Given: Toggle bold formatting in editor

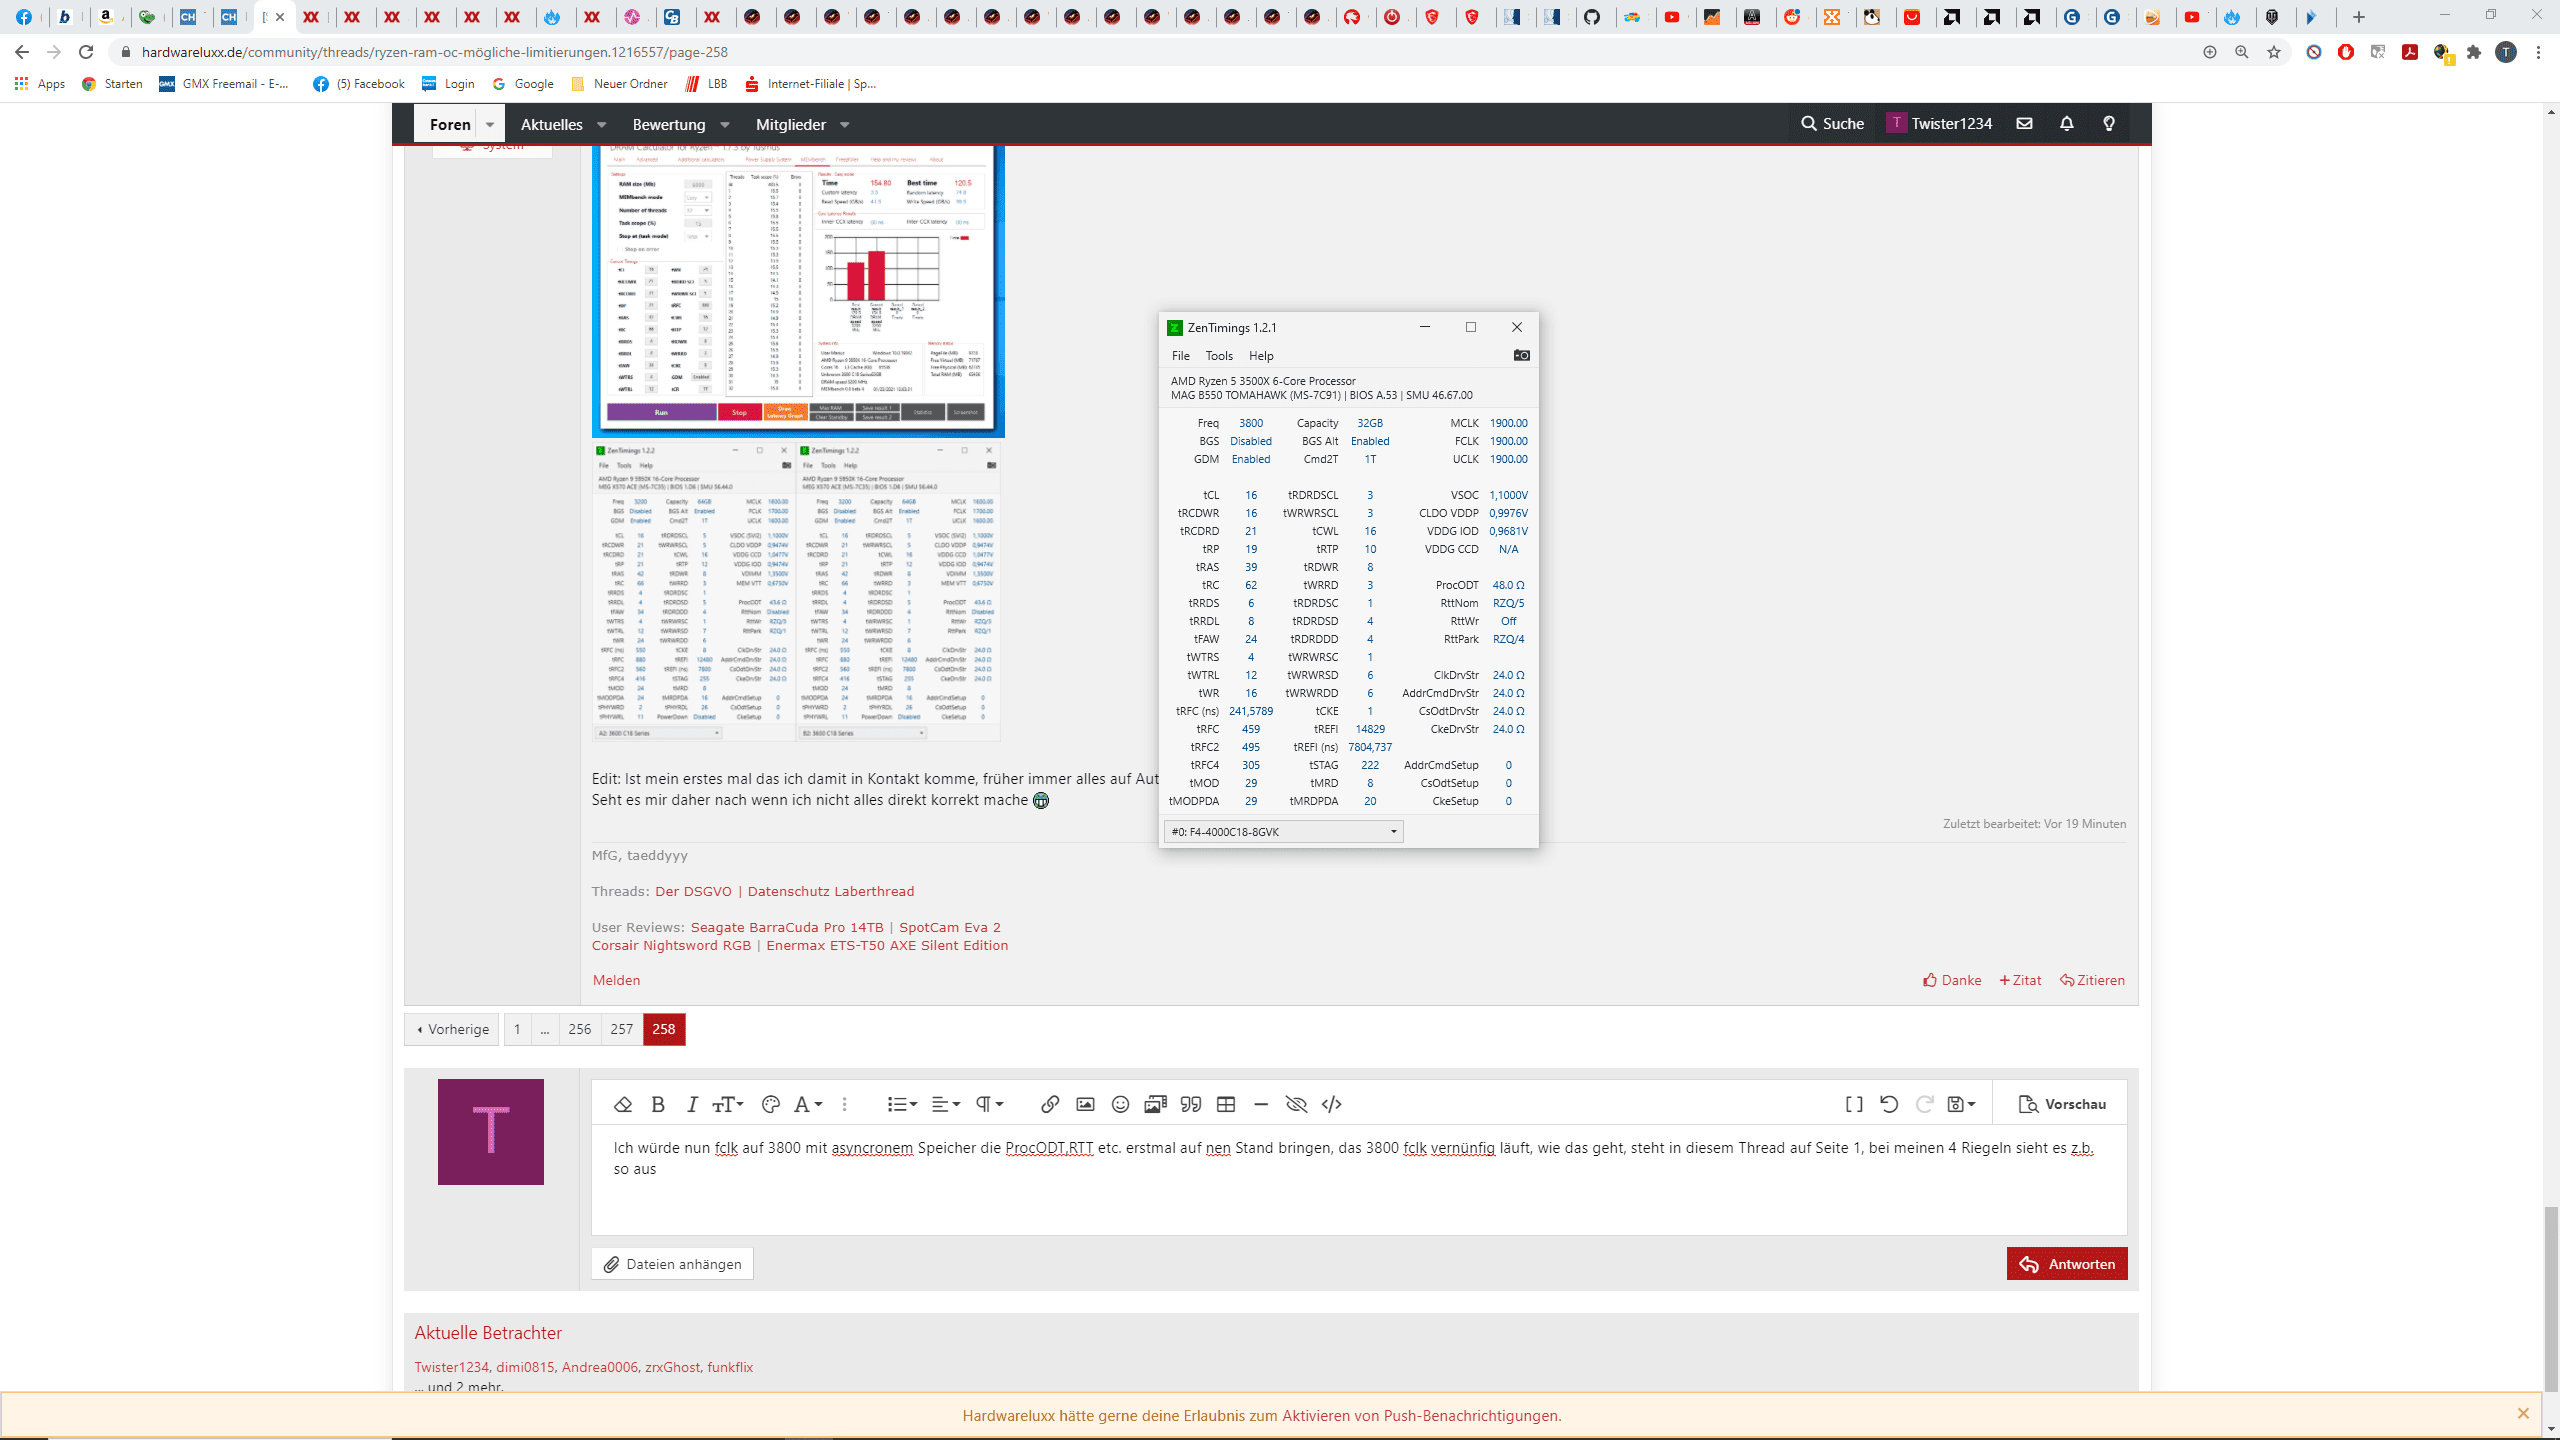Looking at the screenshot, I should point(658,1104).
